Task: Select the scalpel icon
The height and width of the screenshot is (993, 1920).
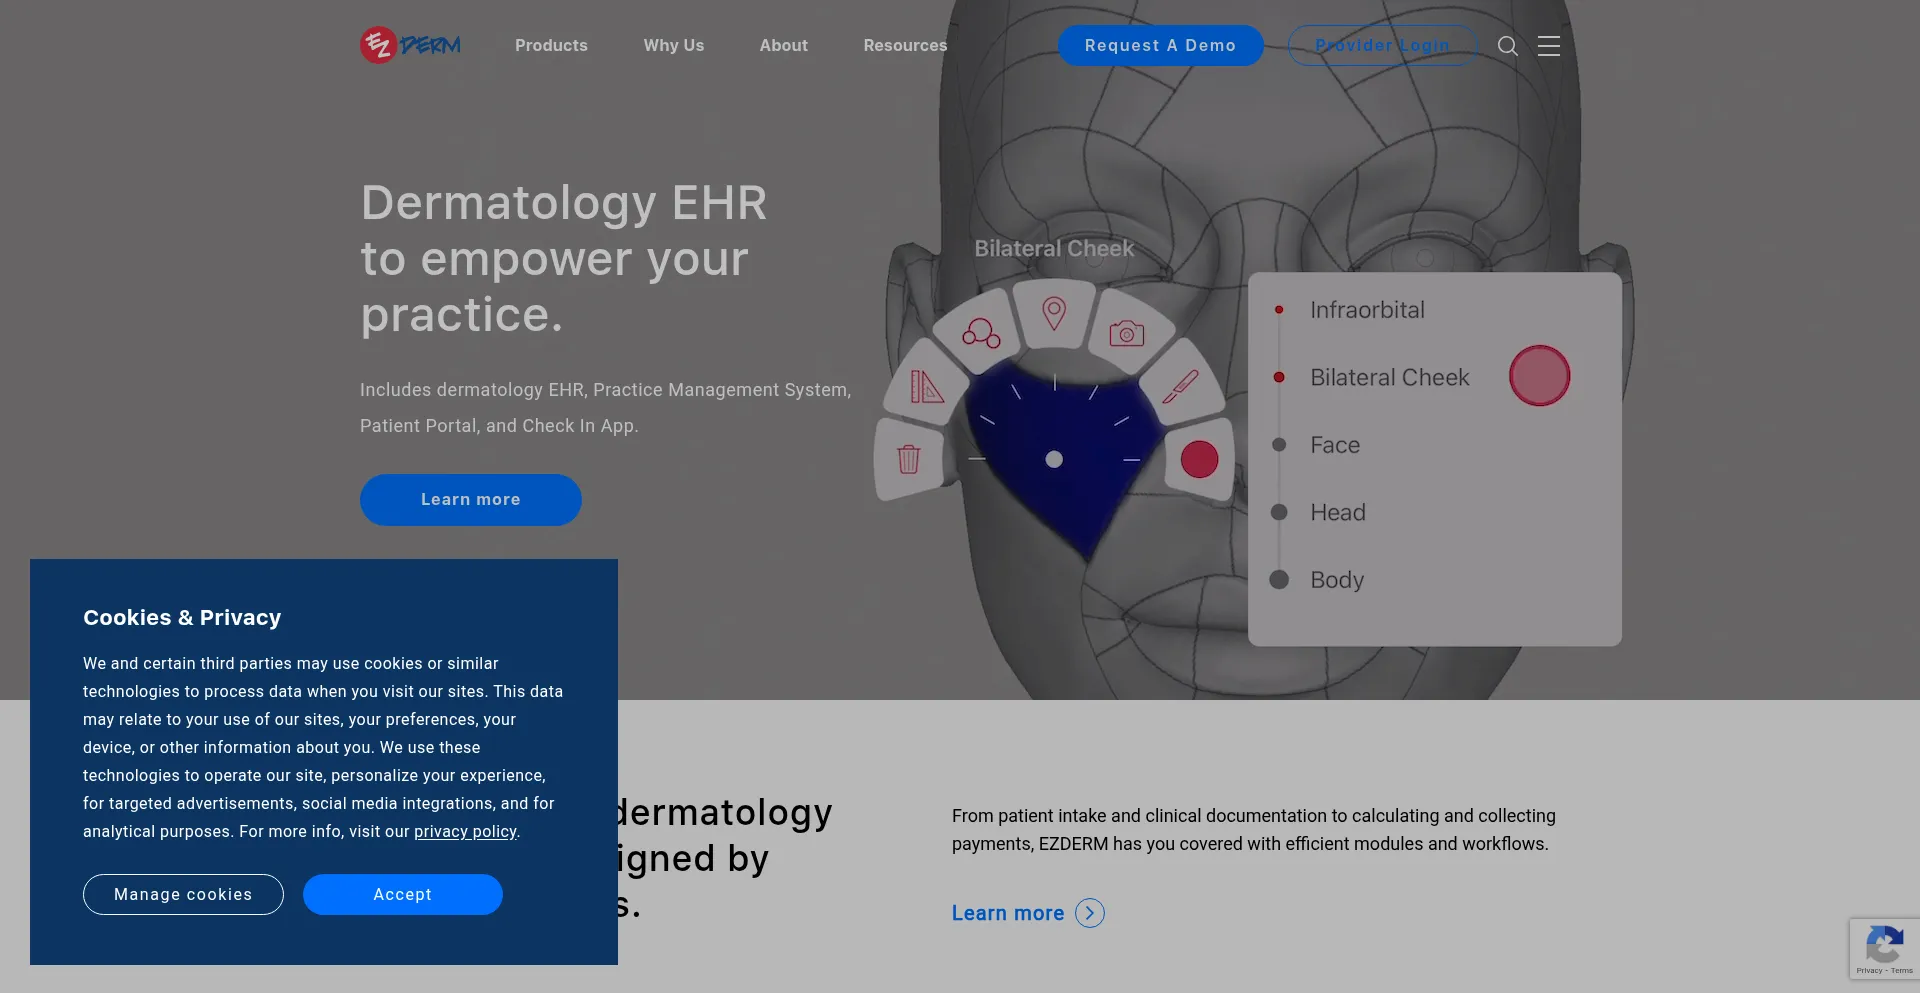Action: pos(1181,386)
